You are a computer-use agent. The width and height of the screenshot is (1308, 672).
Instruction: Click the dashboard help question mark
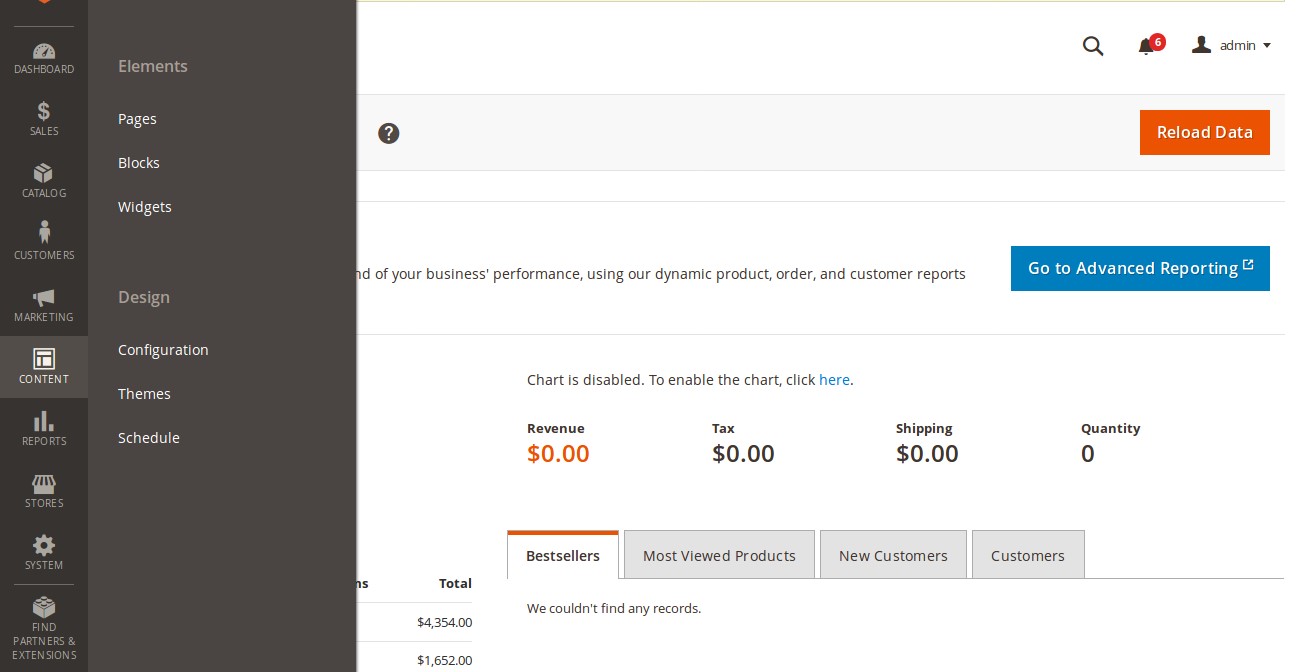[x=389, y=133]
